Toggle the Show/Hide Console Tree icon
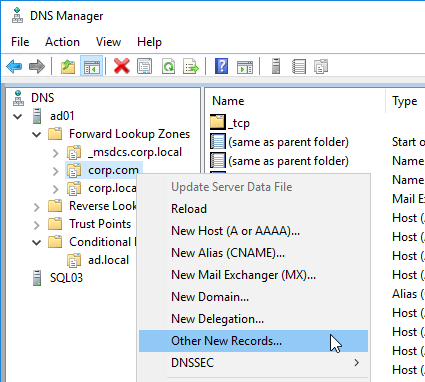Viewport: 425px width, 382px height. tap(91, 66)
